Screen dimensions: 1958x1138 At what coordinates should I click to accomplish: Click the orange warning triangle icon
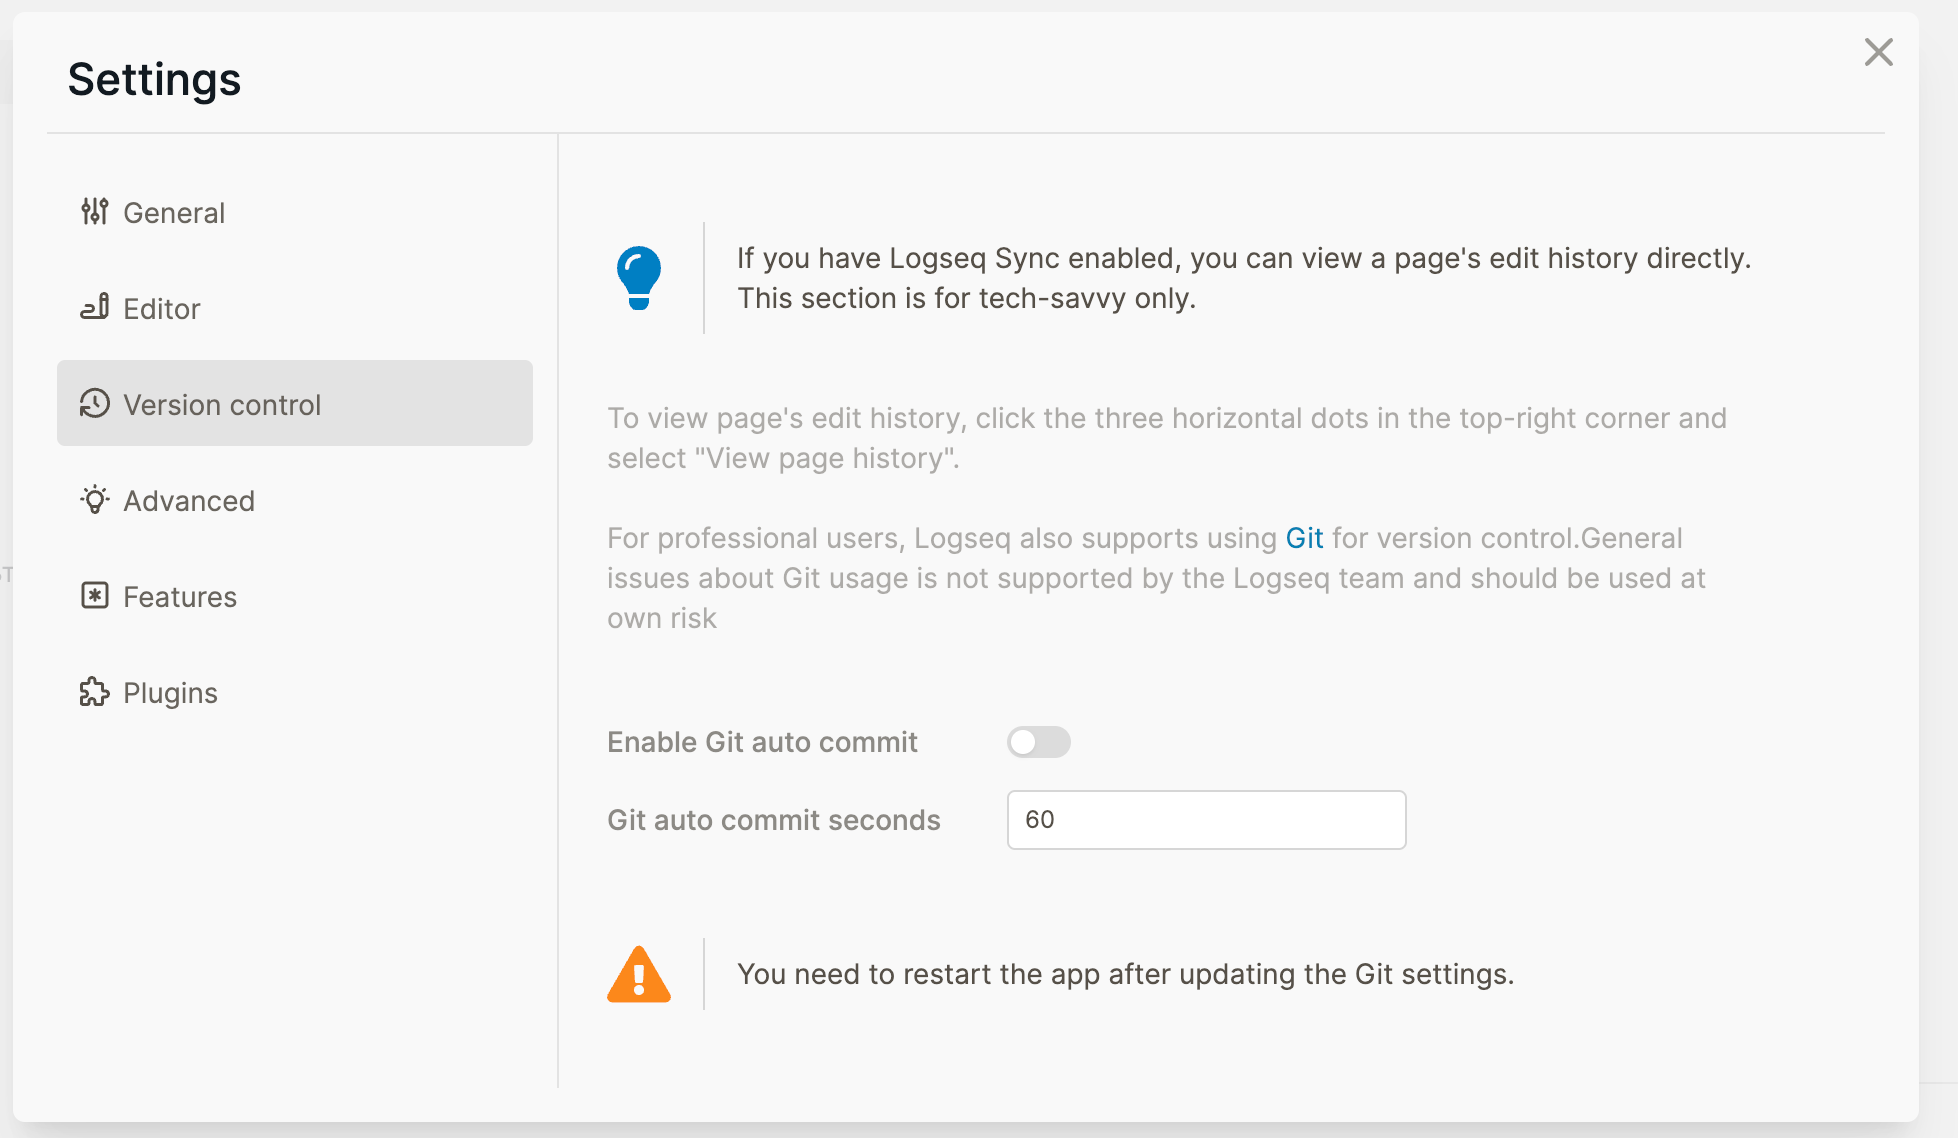click(639, 975)
